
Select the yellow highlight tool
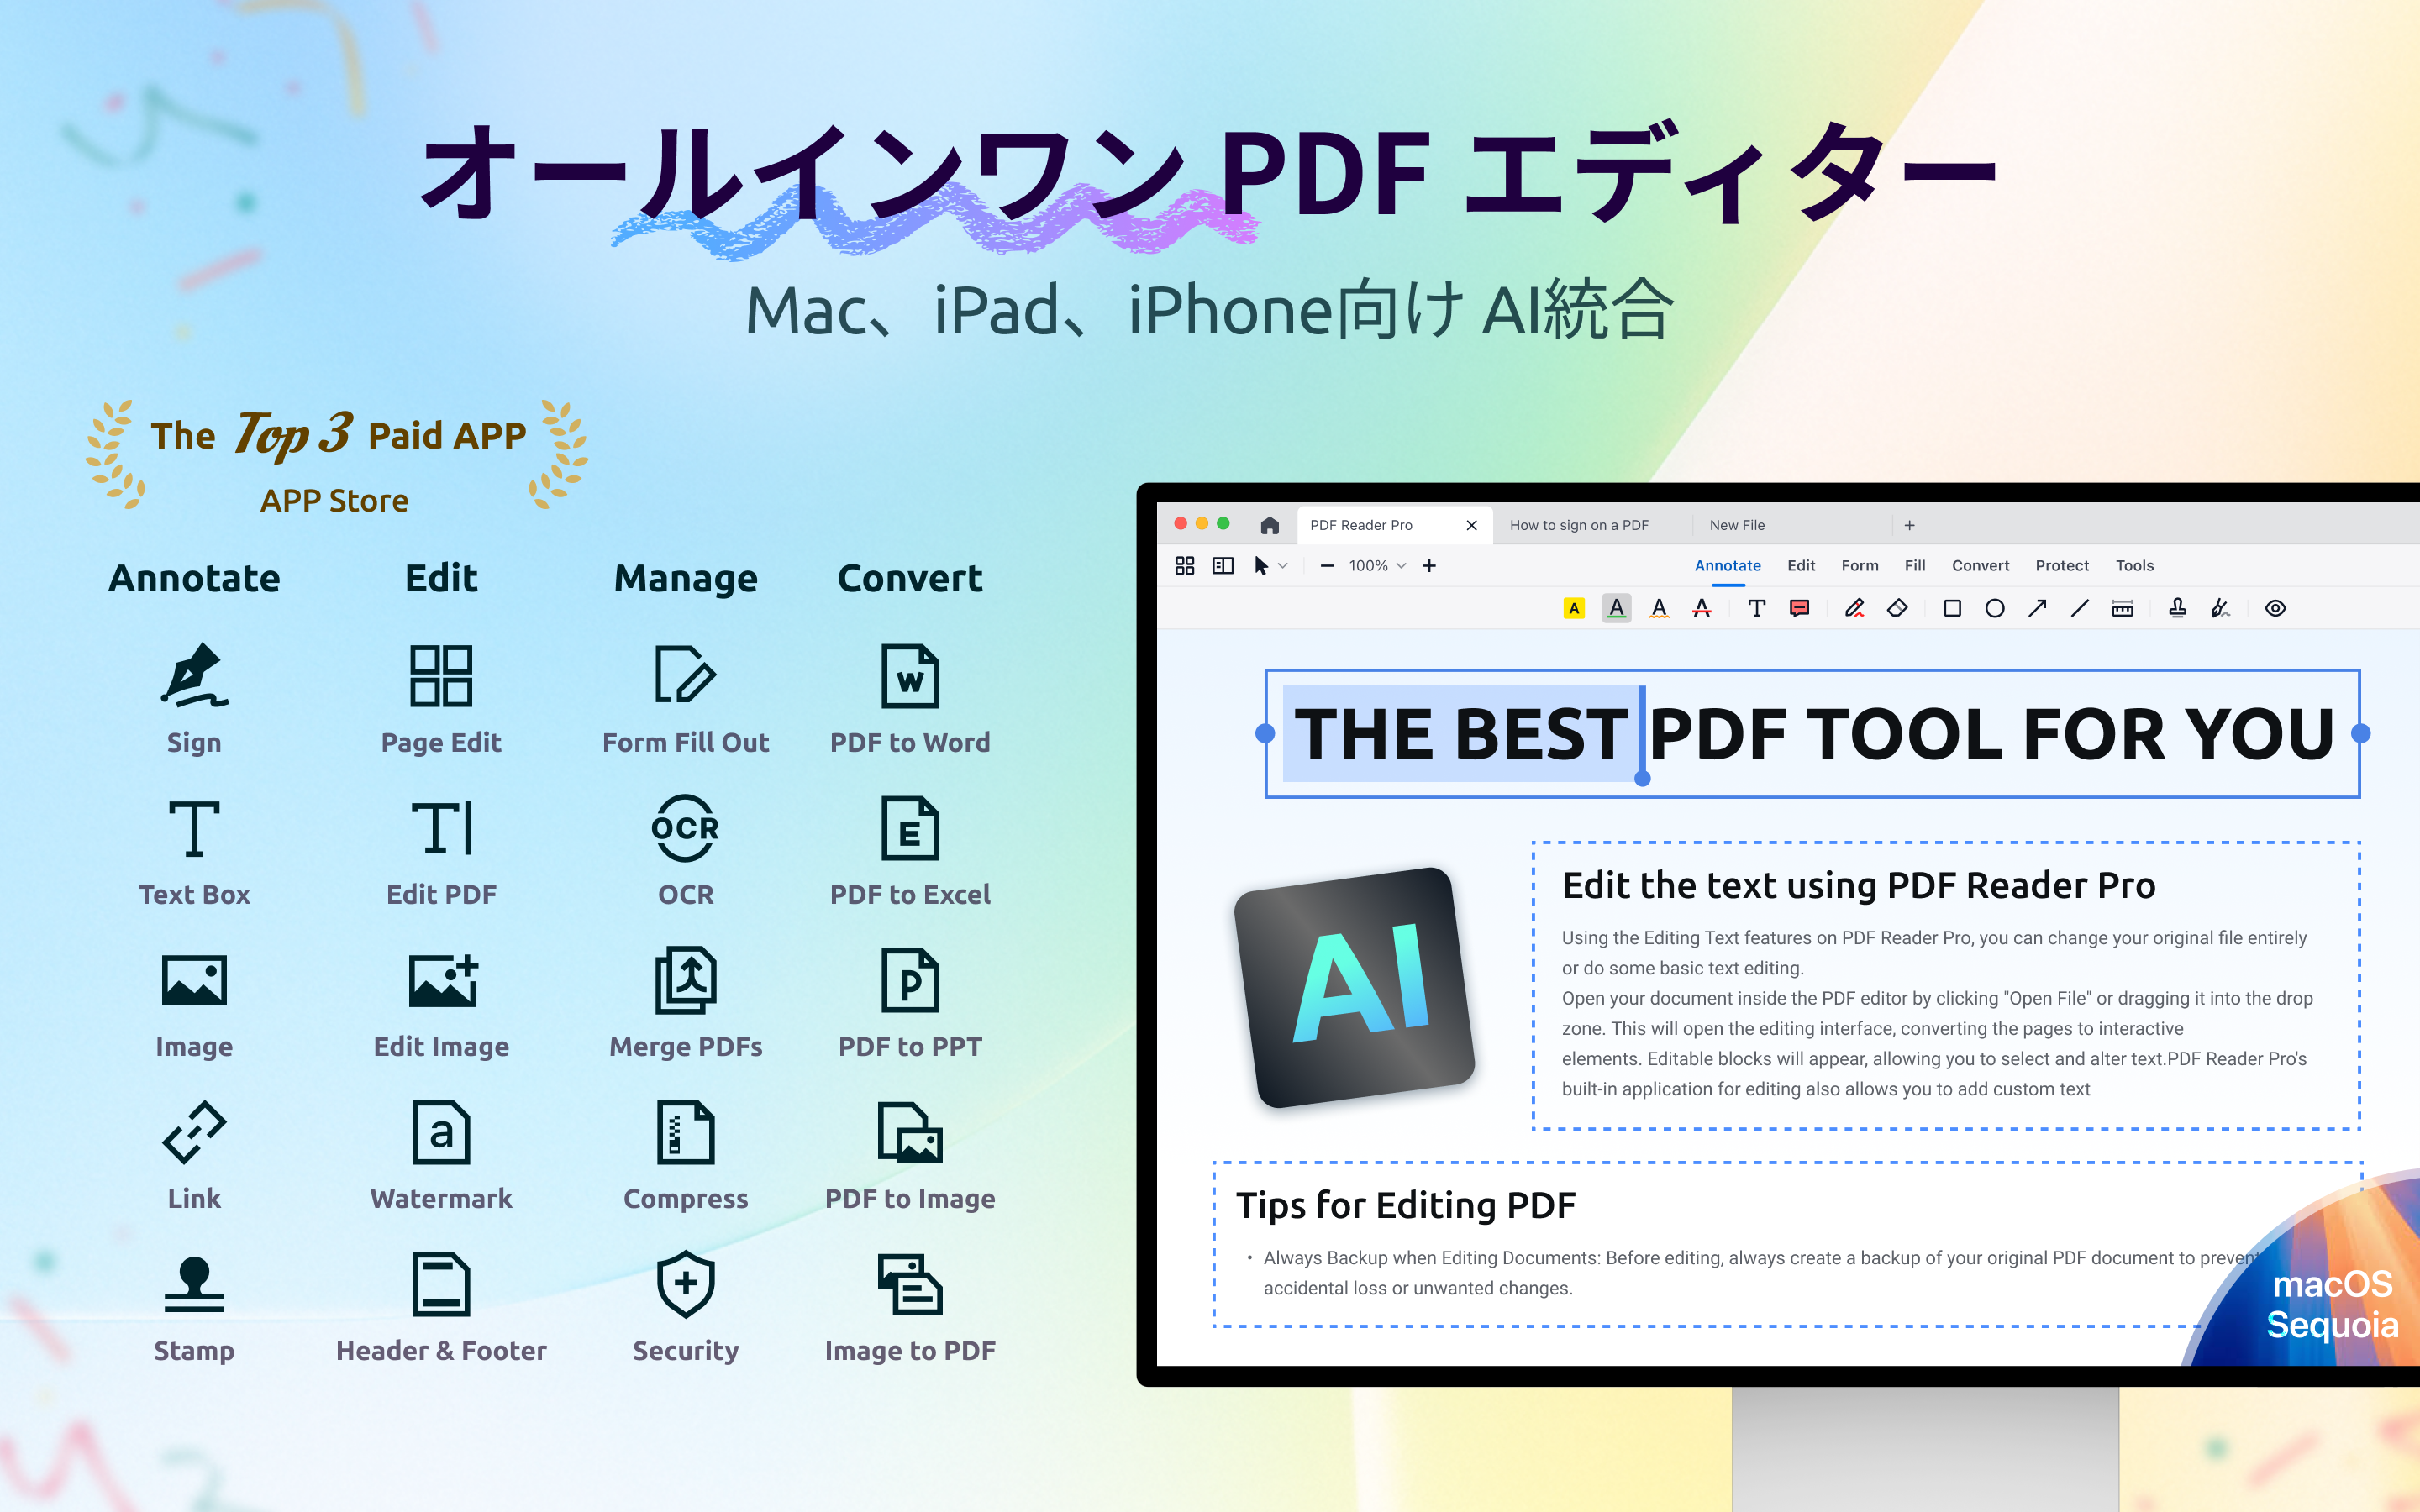coord(1573,608)
